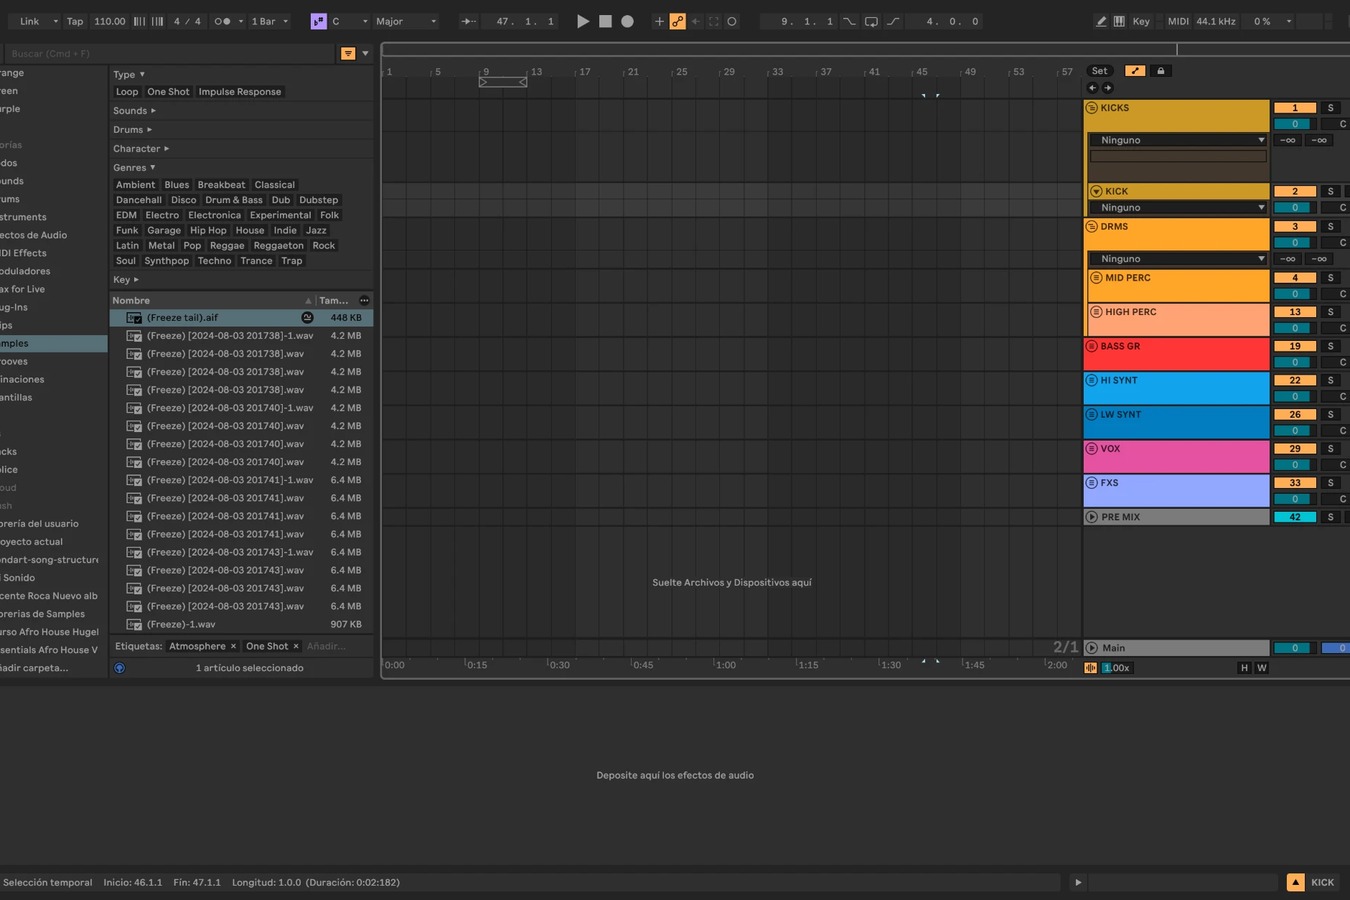Arm the Arrangement Record button

coord(627,21)
